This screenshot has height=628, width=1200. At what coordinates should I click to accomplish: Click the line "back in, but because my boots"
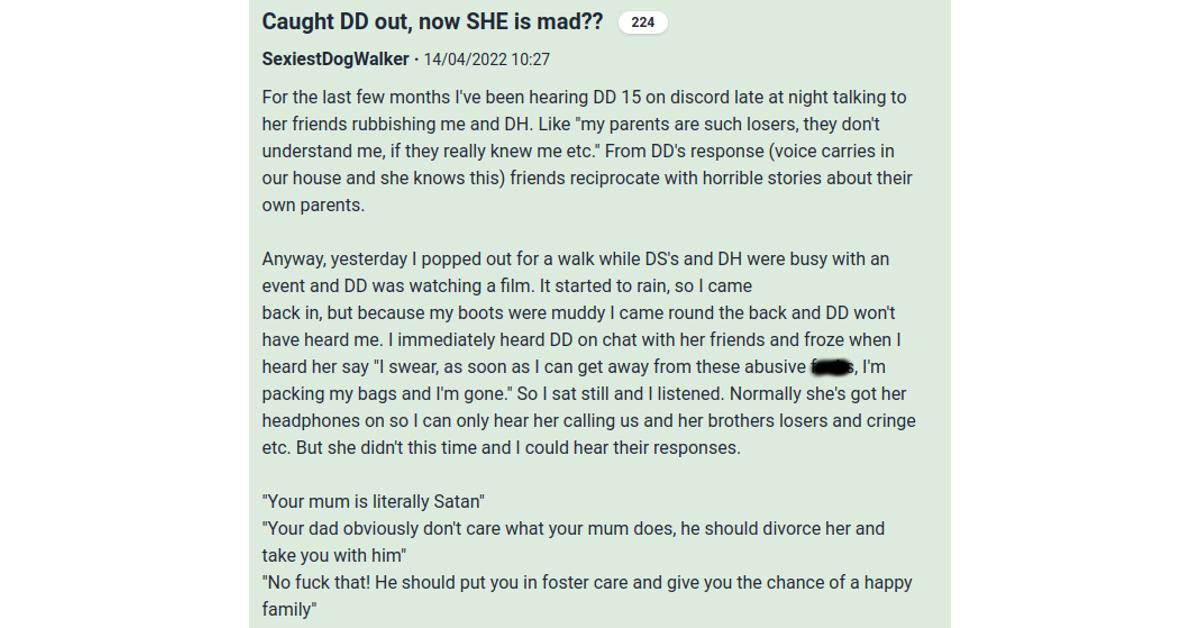pos(579,313)
